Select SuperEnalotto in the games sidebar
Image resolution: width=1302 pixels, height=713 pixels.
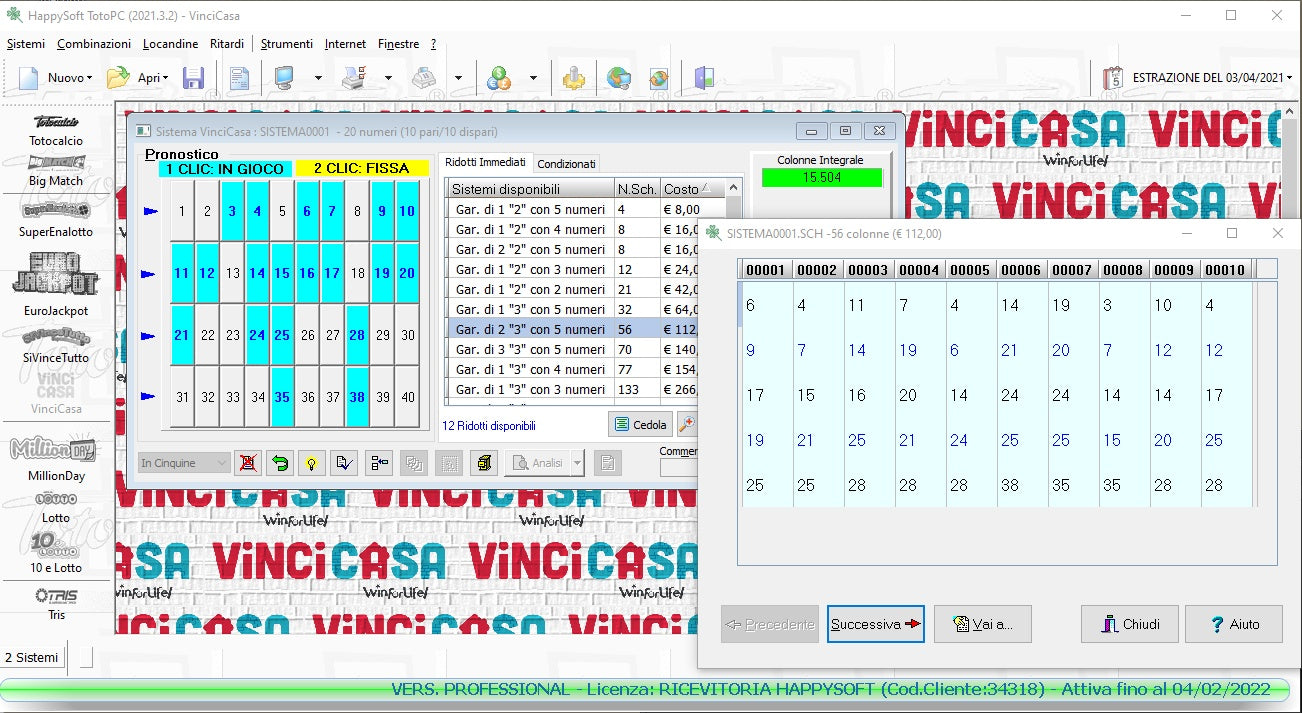click(56, 220)
